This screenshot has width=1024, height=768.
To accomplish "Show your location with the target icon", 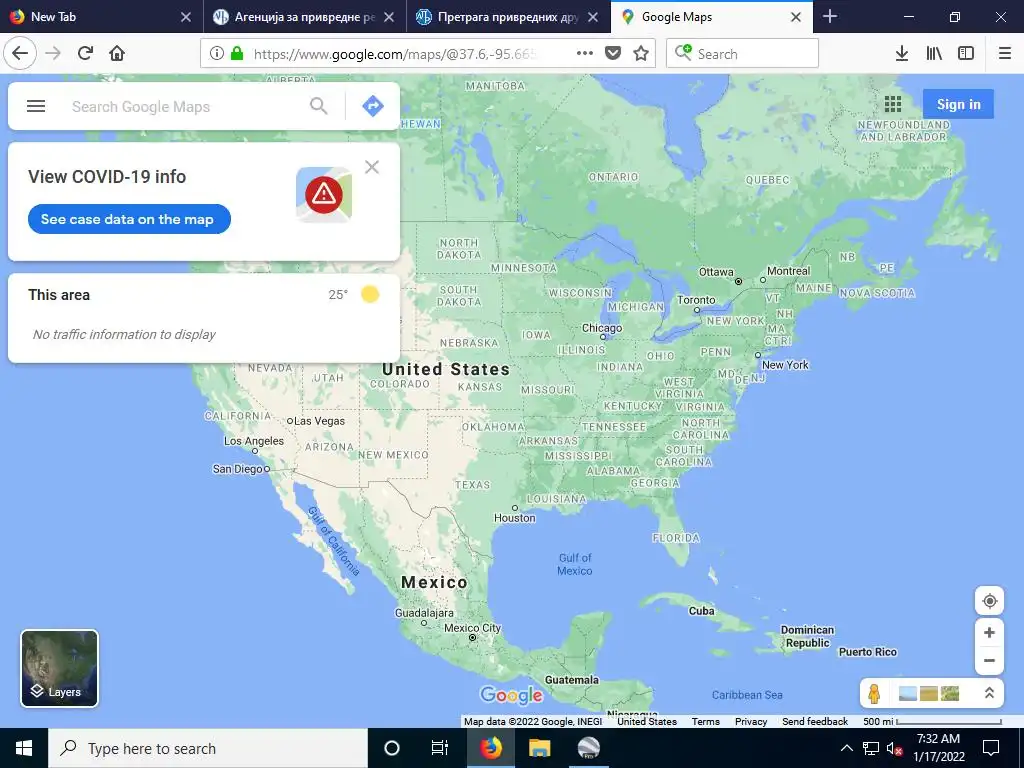I will pos(989,601).
